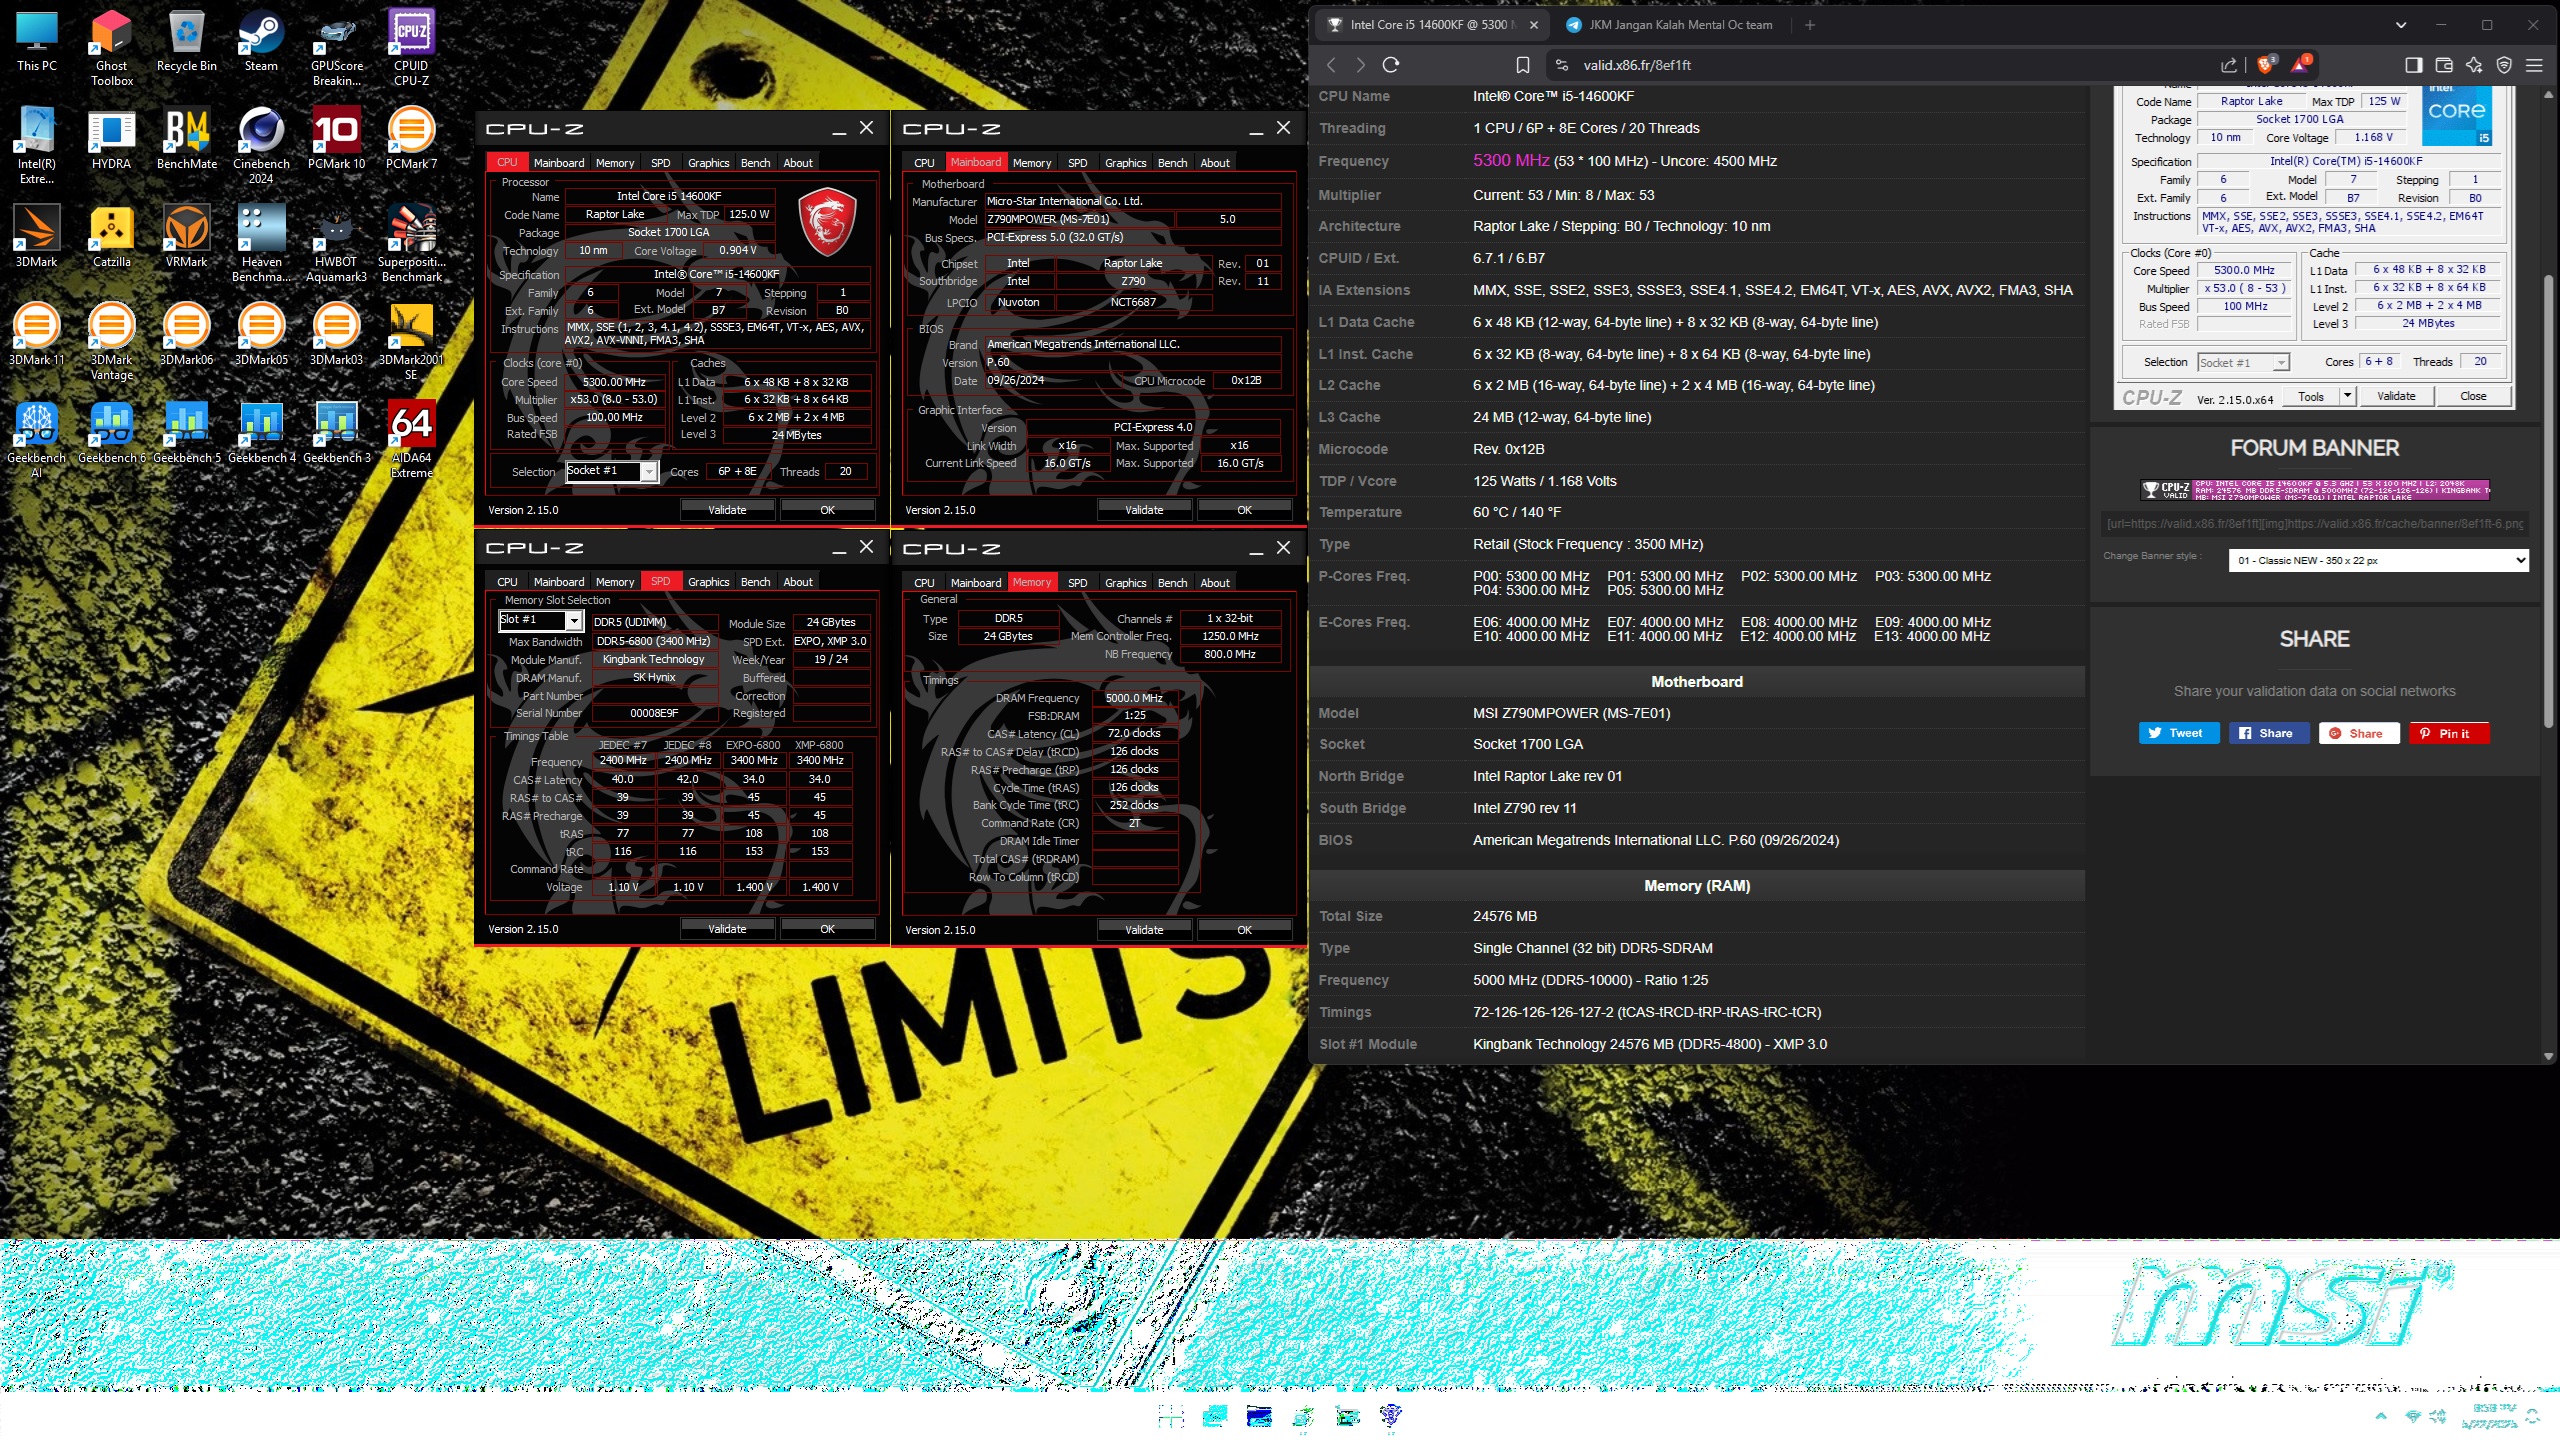Viewport: 2560px width, 1440px height.
Task: Open the browser hamburger menu
Action: [2534, 65]
